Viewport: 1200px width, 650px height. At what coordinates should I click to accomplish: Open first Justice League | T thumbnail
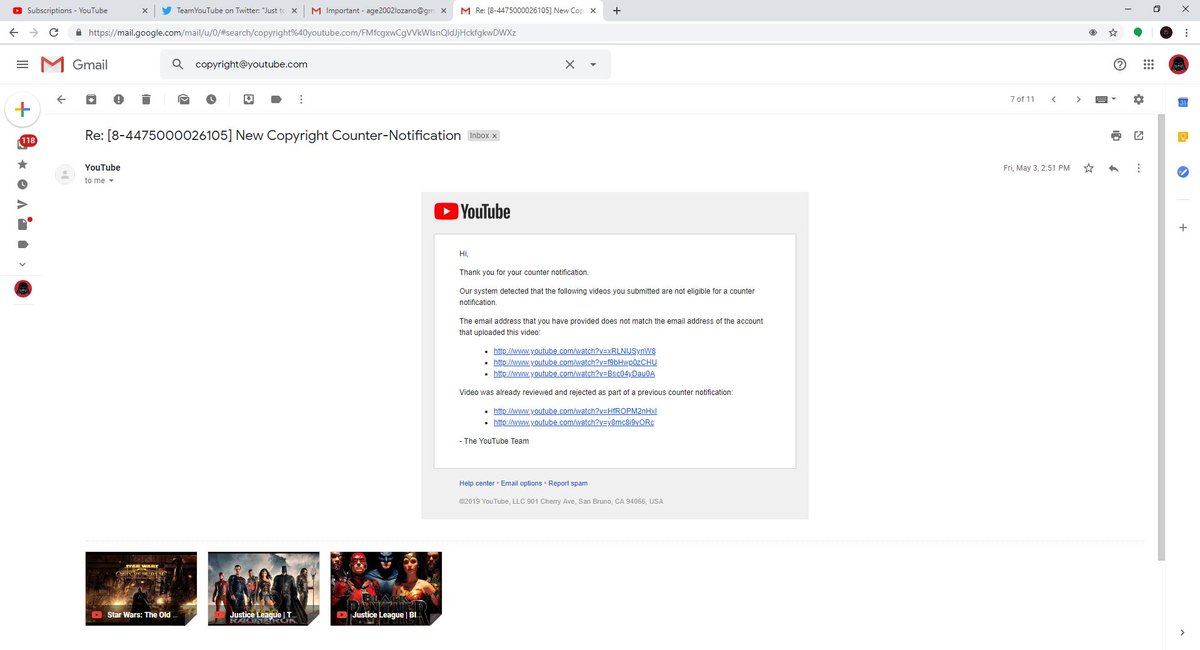pos(264,588)
